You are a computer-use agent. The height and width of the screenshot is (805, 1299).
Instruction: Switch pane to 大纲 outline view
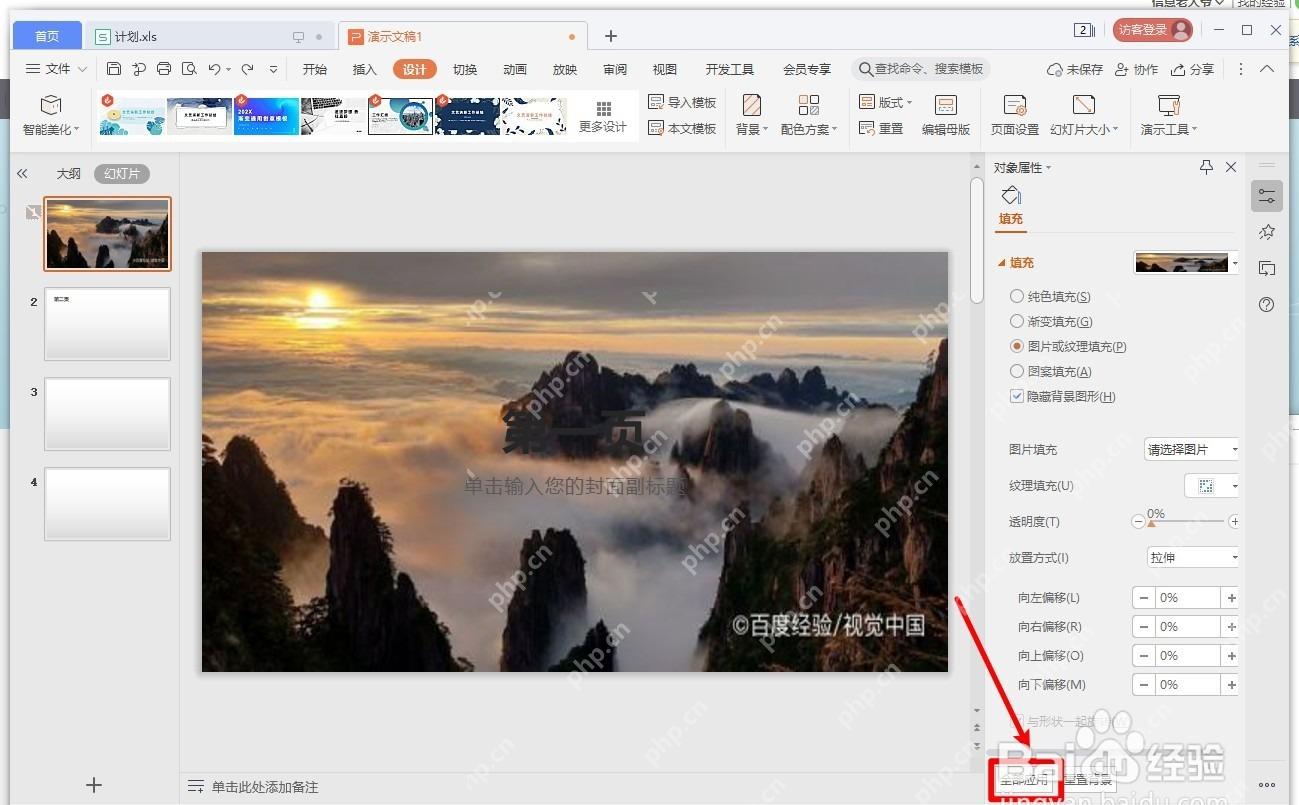pos(68,173)
